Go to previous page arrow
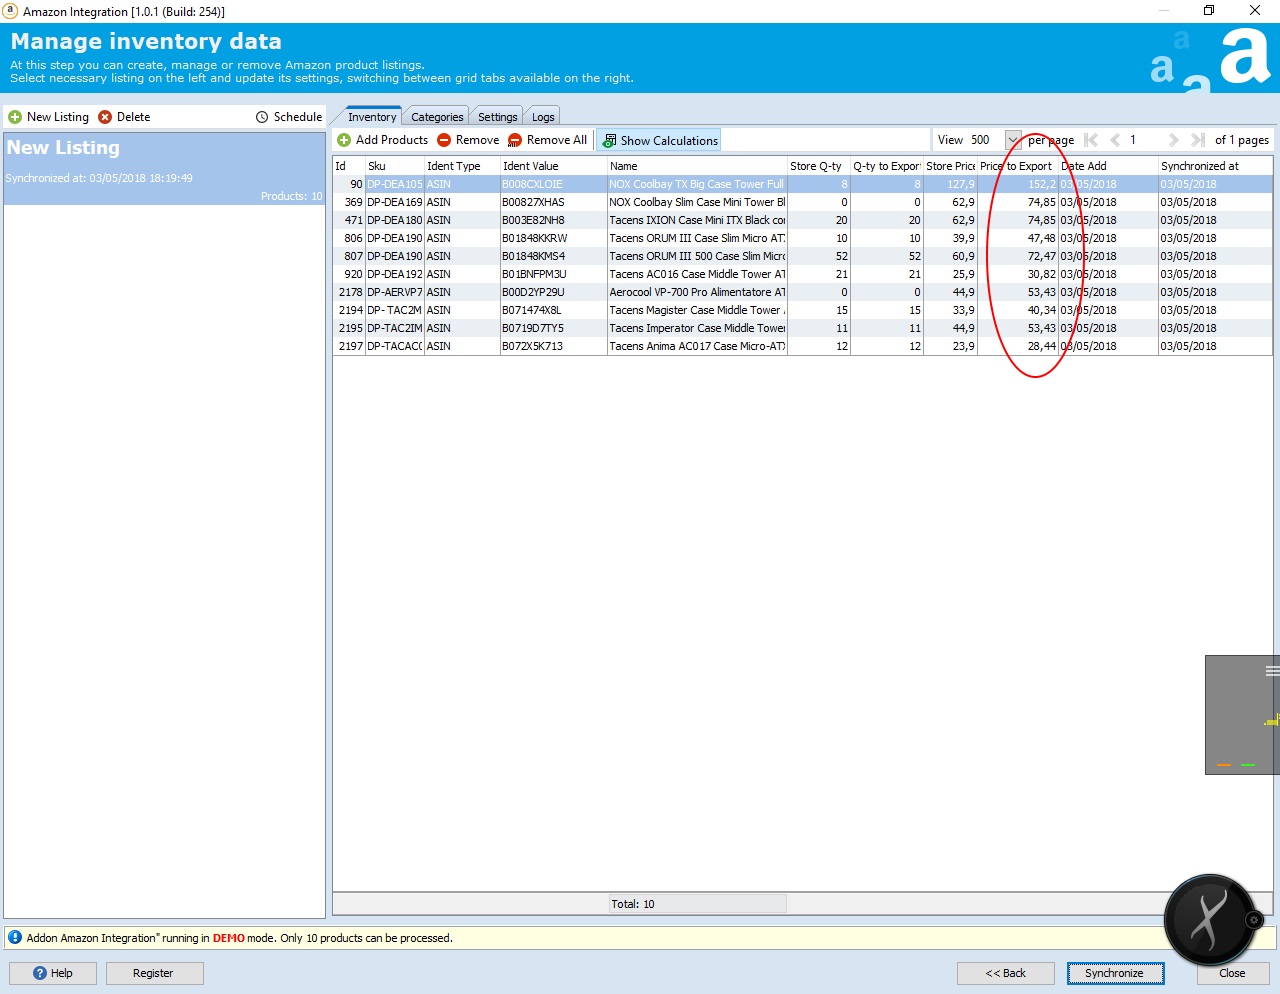The height and width of the screenshot is (994, 1280). (1115, 140)
